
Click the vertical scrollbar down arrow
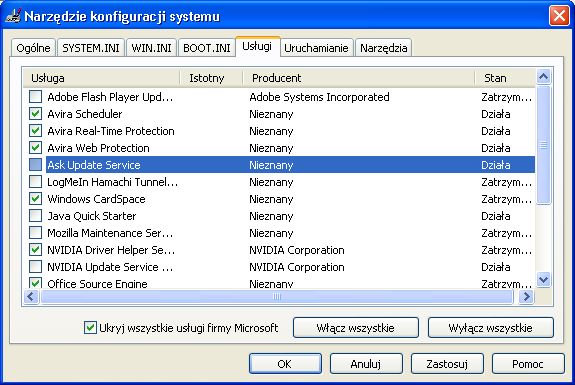point(543,280)
